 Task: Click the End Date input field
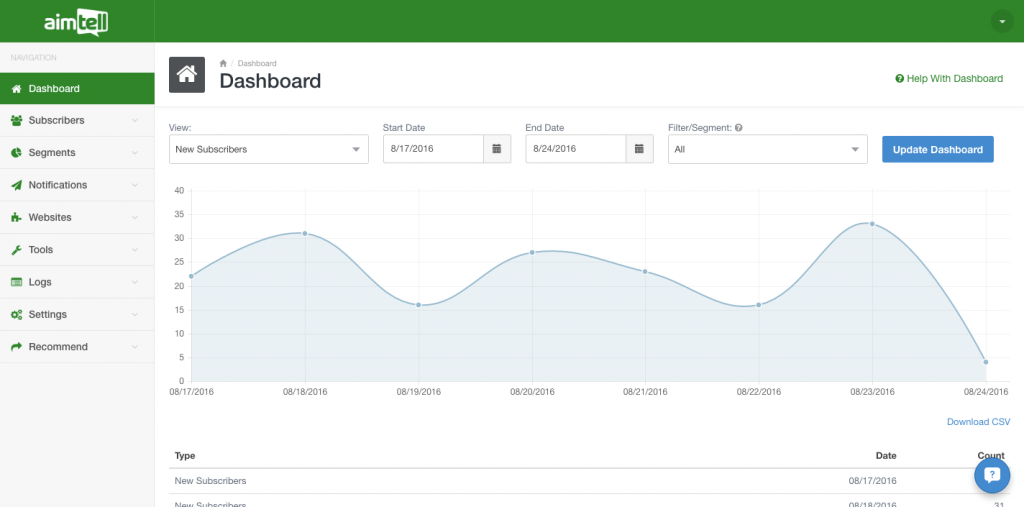click(575, 149)
